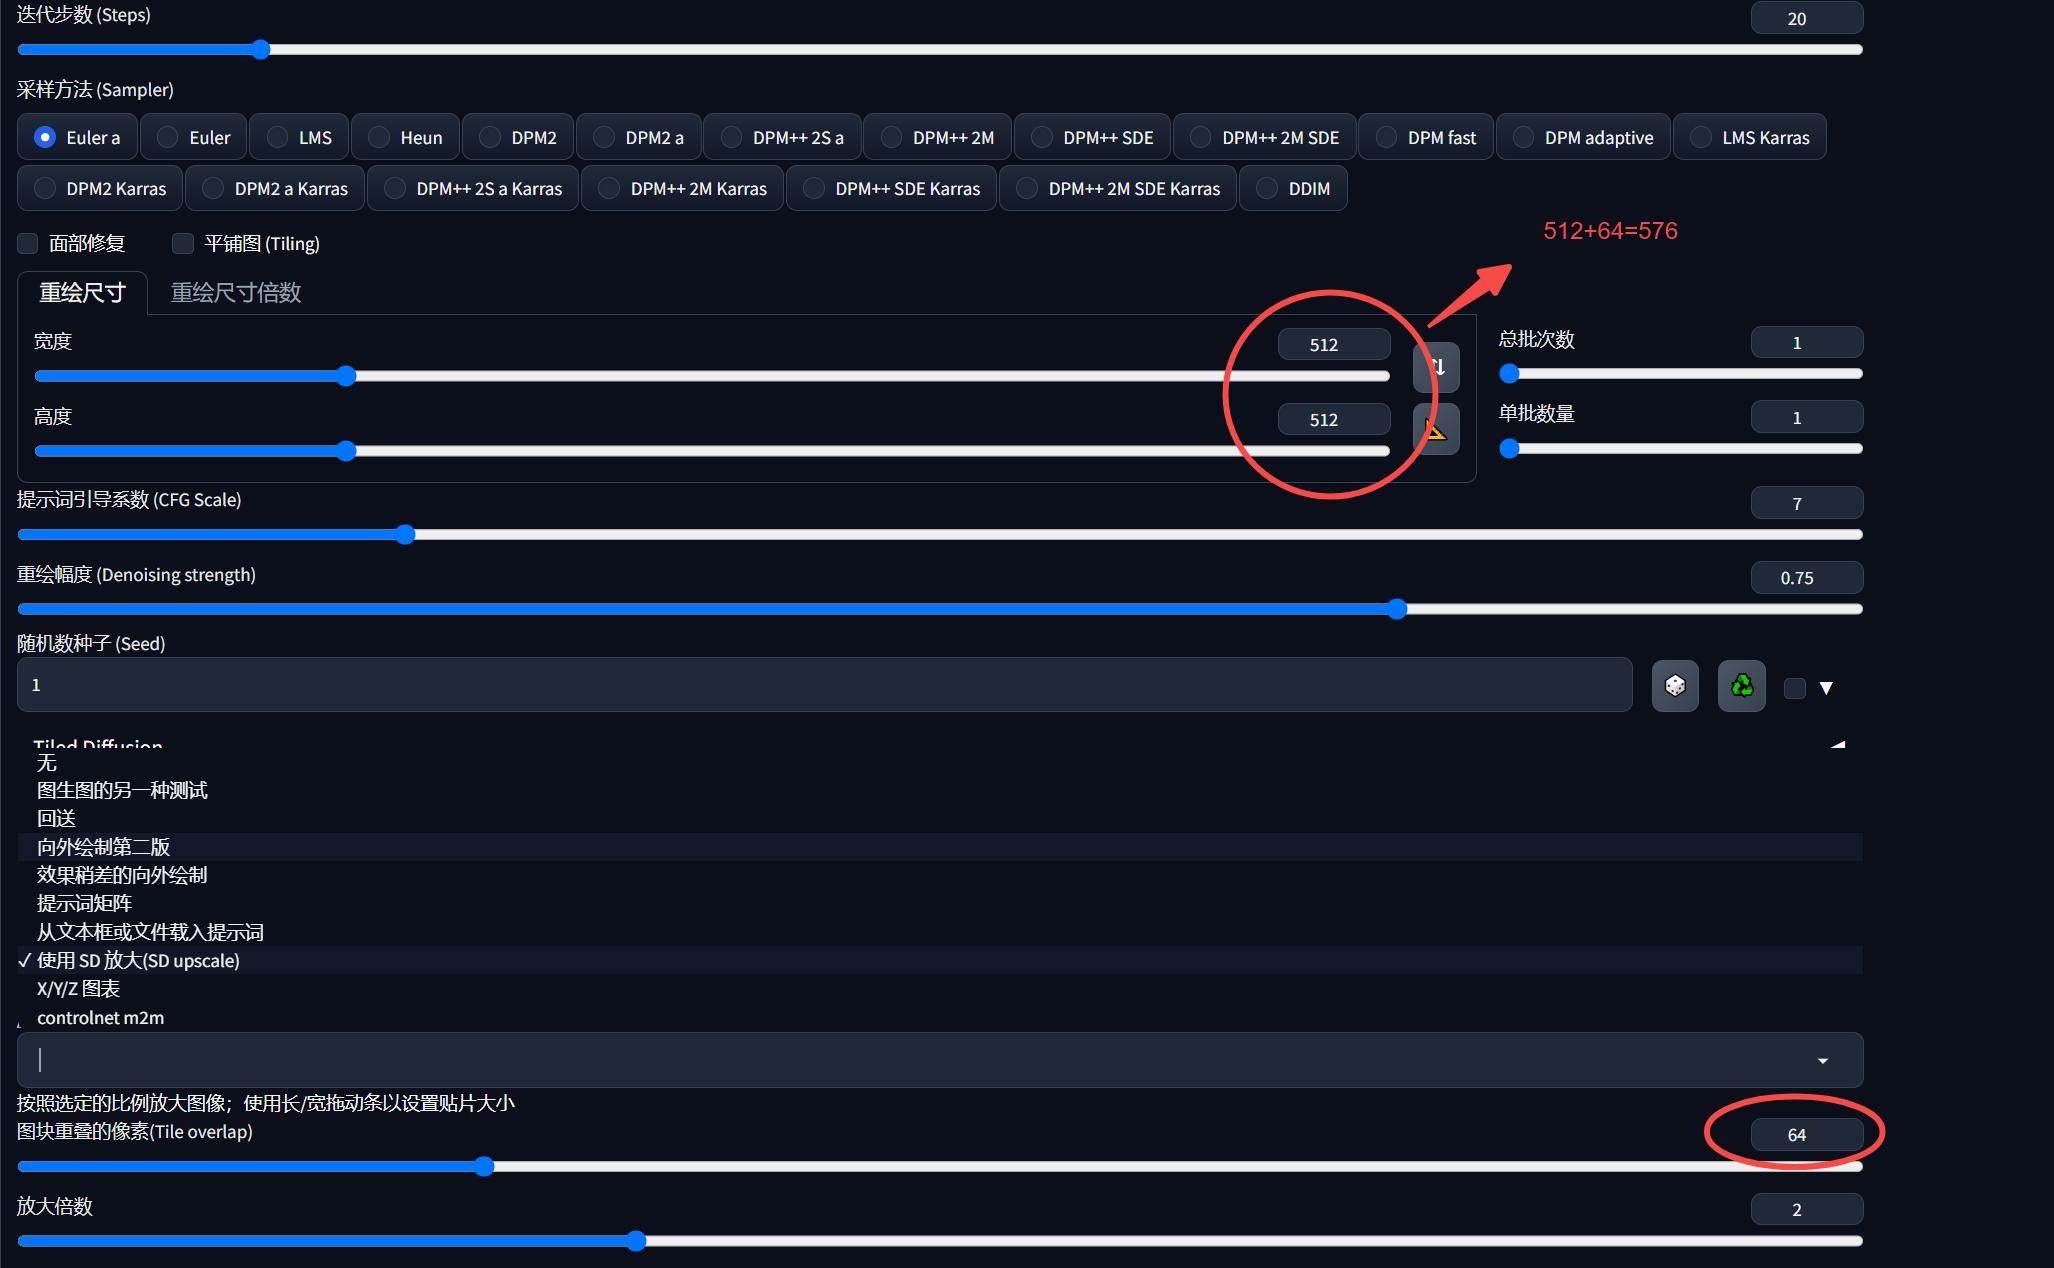Pick DPM adaptive sampler
2054x1268 pixels.
pos(1584,137)
